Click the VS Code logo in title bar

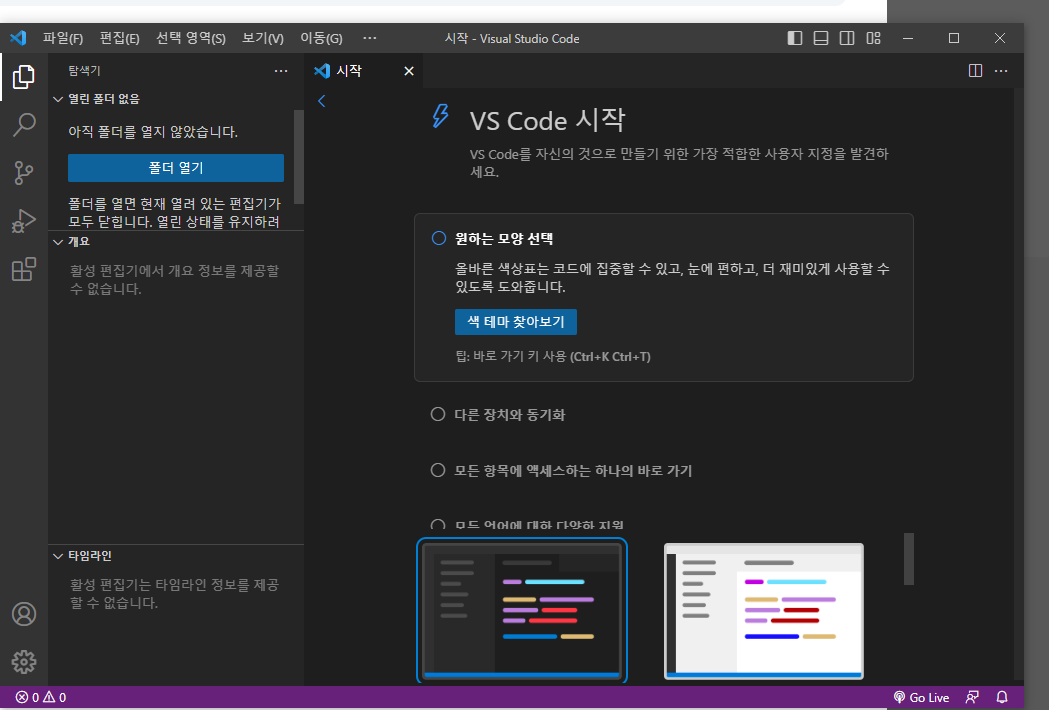pos(18,38)
